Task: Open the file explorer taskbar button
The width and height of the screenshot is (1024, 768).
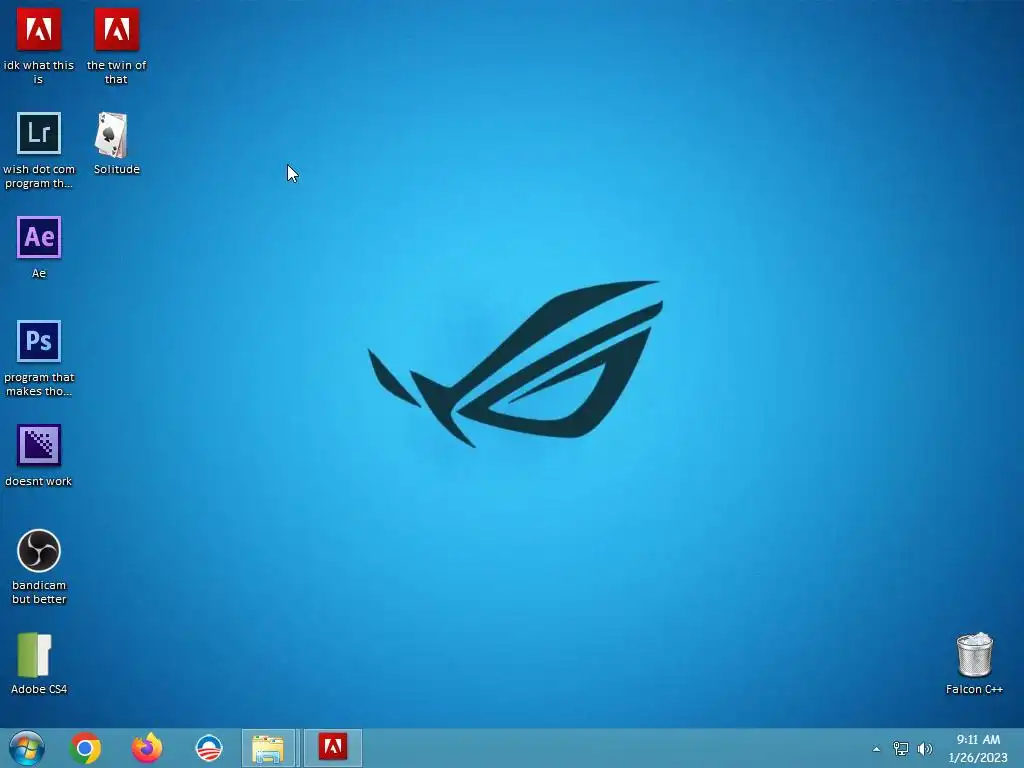Action: (x=268, y=748)
